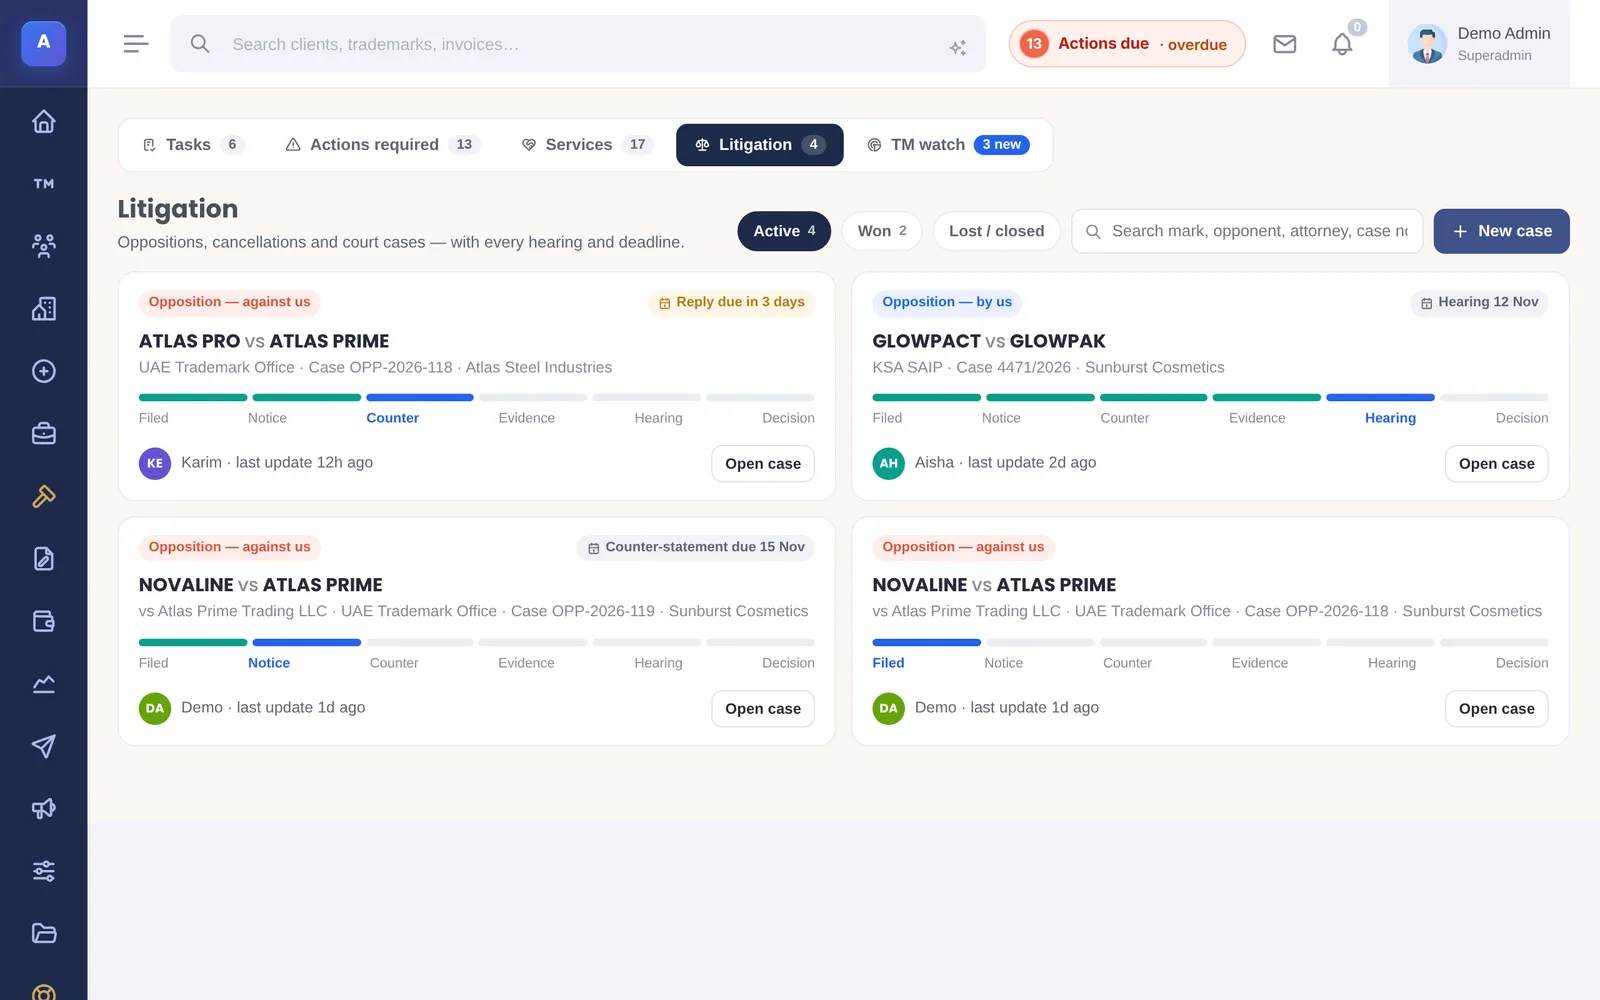Toggle the hamburger sidebar menu
The height and width of the screenshot is (1000, 1600).
pos(136,44)
